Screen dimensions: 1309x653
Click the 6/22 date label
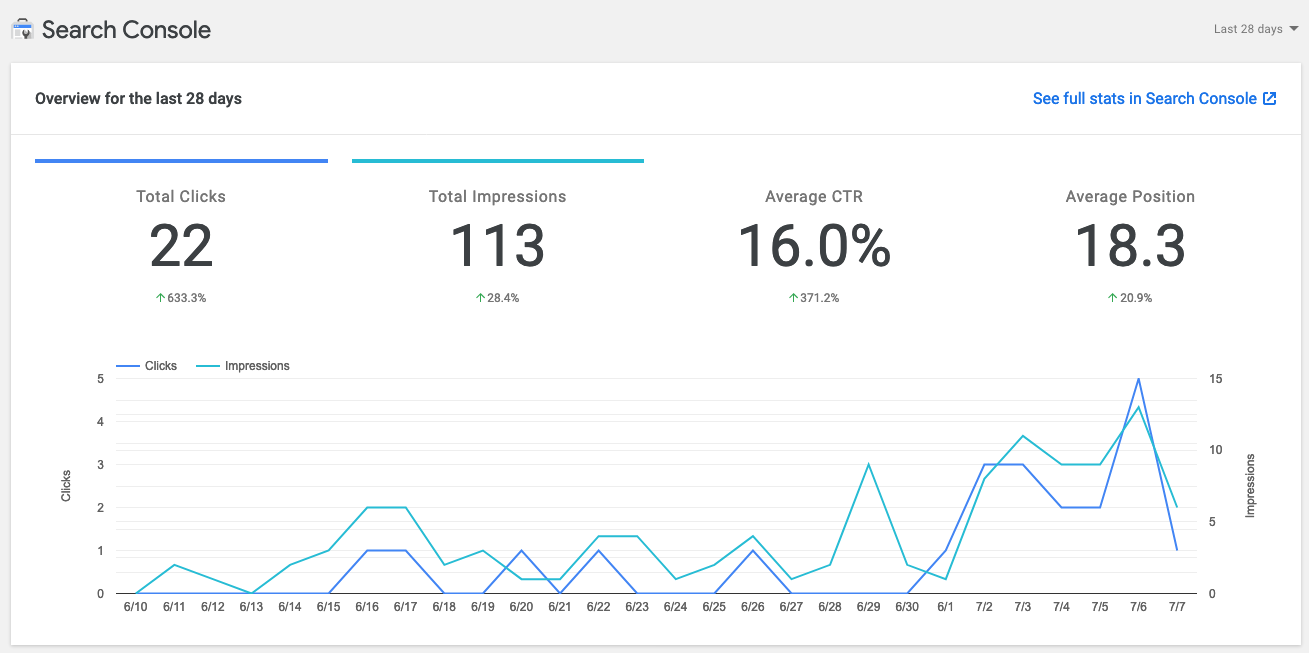click(598, 607)
